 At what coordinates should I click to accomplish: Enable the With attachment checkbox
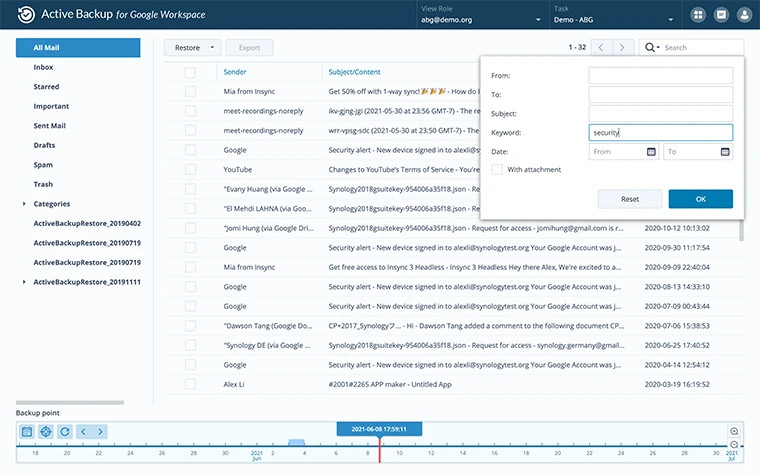pyautogui.click(x=497, y=170)
